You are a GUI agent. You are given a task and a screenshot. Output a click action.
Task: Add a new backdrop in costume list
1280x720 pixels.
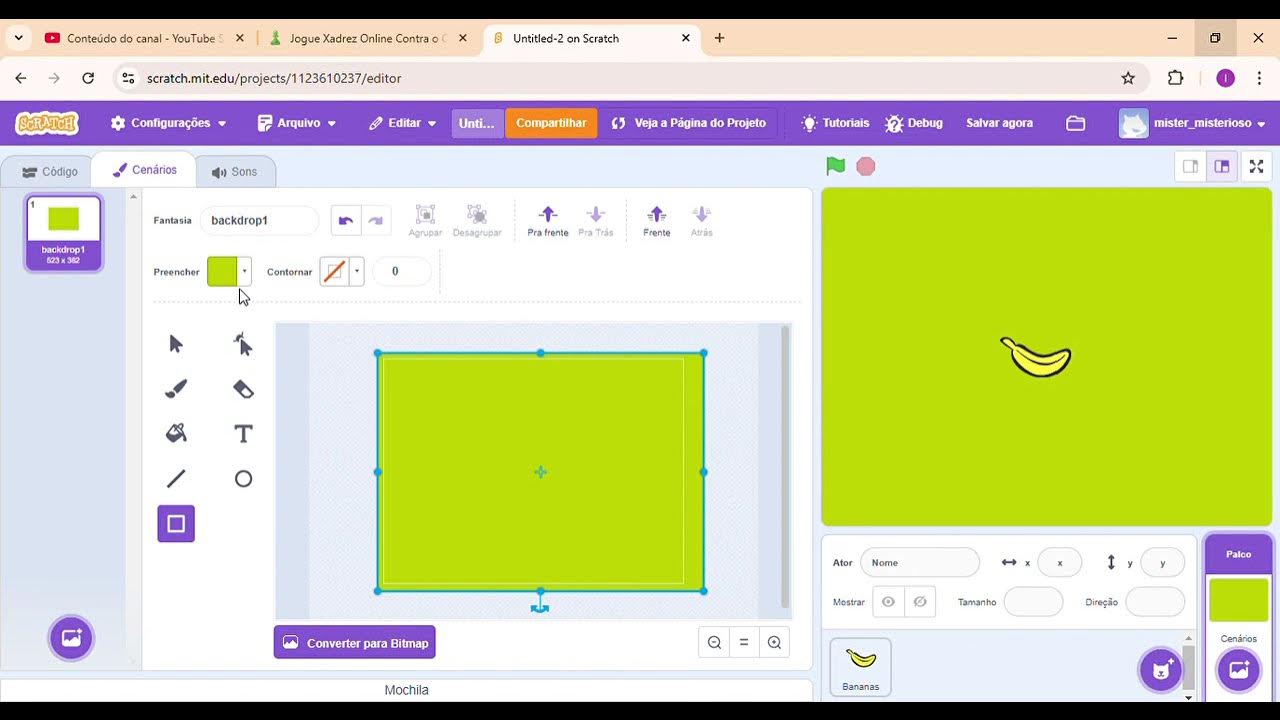point(71,638)
